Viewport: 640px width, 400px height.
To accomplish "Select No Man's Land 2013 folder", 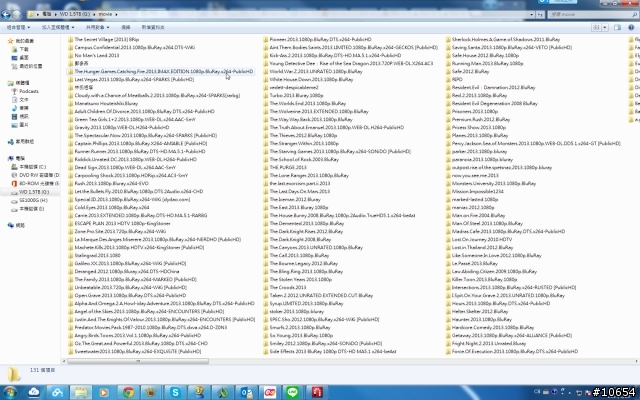I will click(97, 56).
